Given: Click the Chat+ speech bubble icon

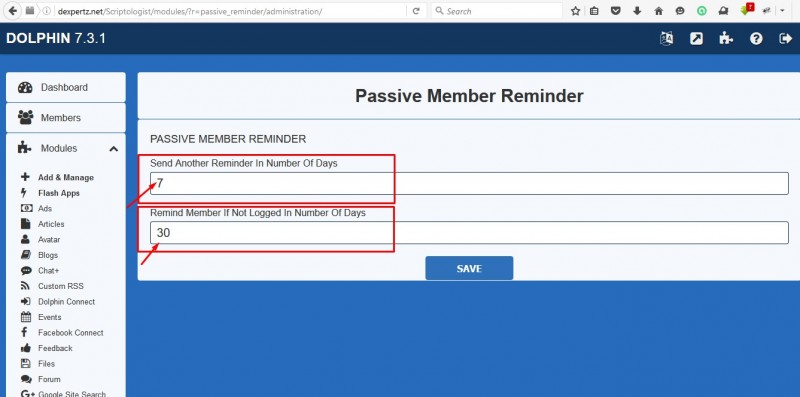Looking at the screenshot, I should pos(26,270).
